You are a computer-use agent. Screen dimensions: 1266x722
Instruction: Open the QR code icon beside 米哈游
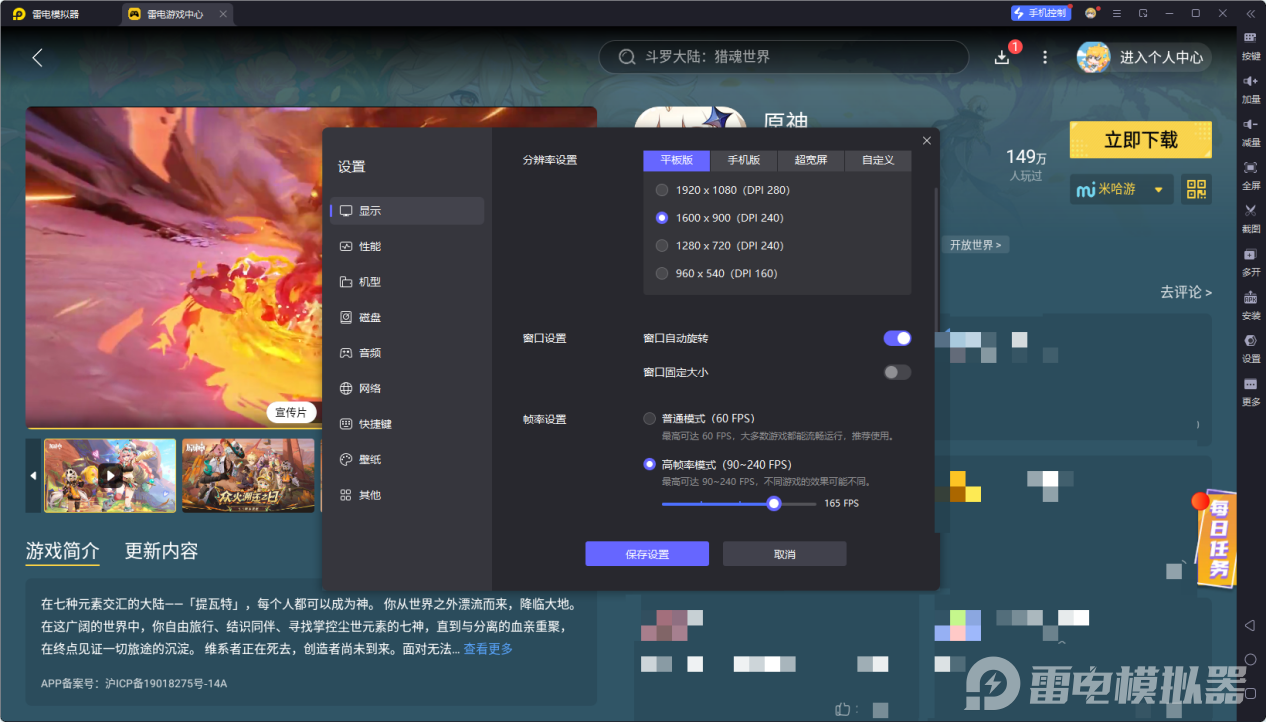(1195, 189)
